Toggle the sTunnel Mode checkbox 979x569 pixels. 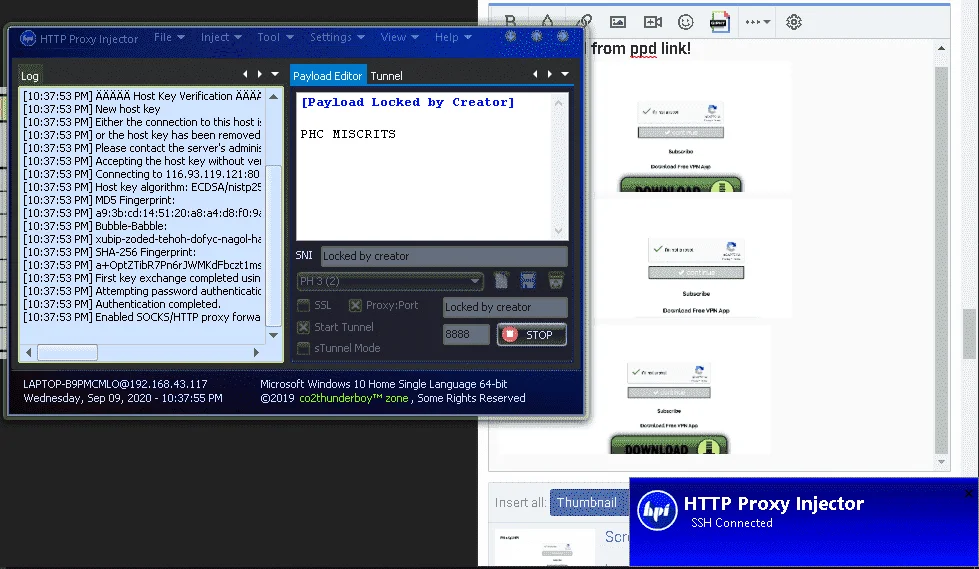tap(303, 349)
